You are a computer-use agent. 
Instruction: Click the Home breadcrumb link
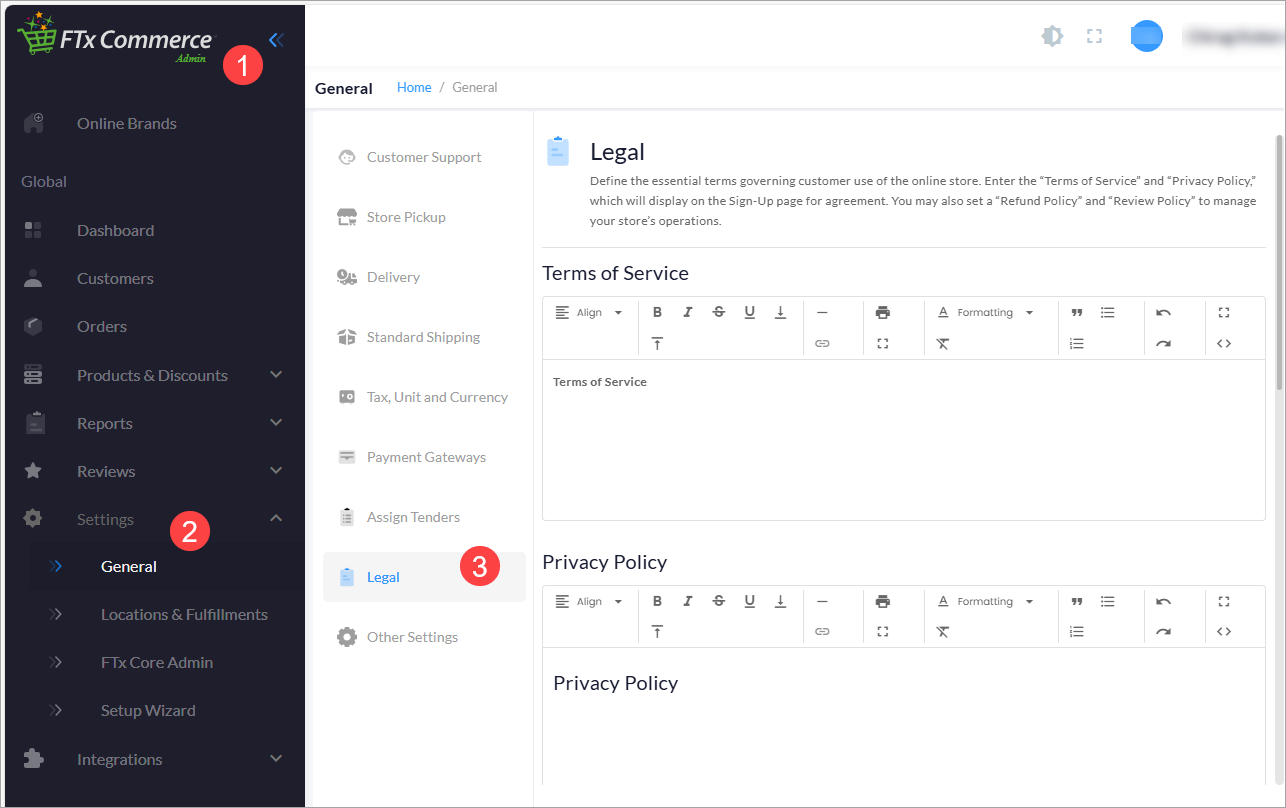(414, 88)
